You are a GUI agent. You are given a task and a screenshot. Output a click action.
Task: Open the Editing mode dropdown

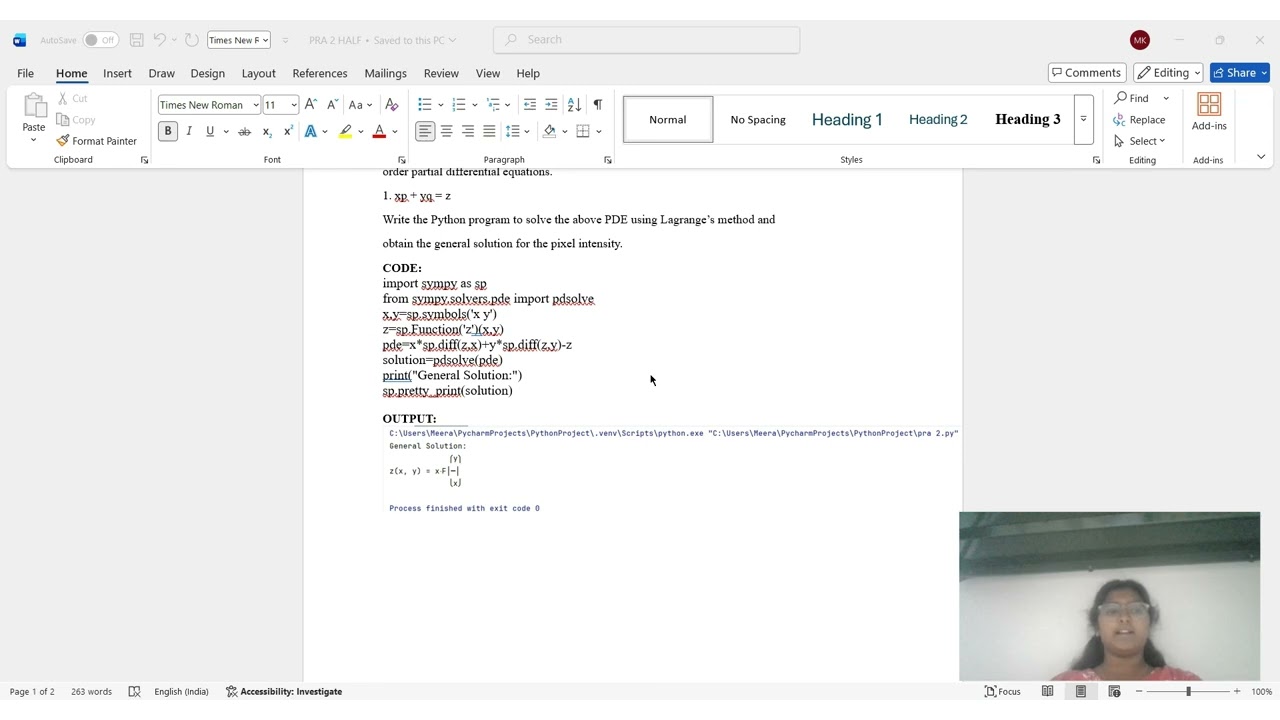[1168, 73]
